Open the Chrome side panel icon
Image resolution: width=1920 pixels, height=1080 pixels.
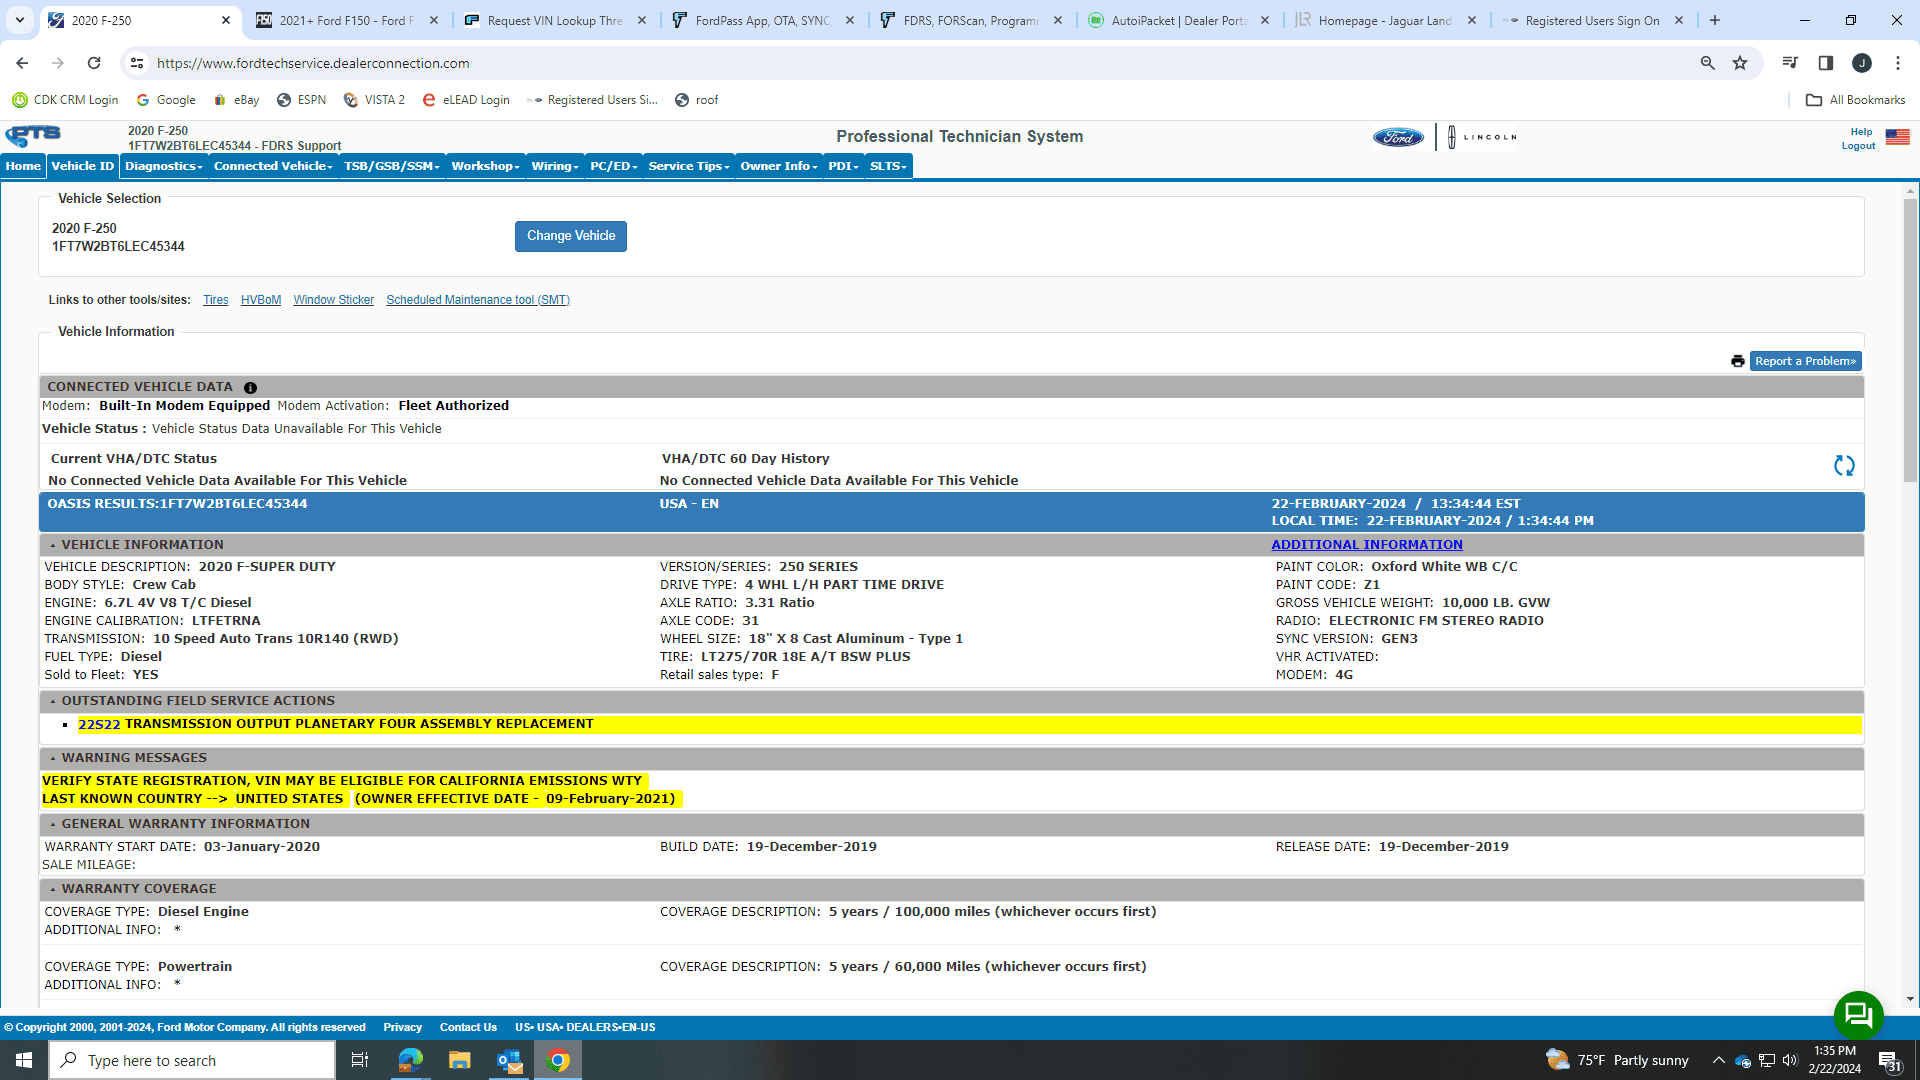coord(1826,63)
